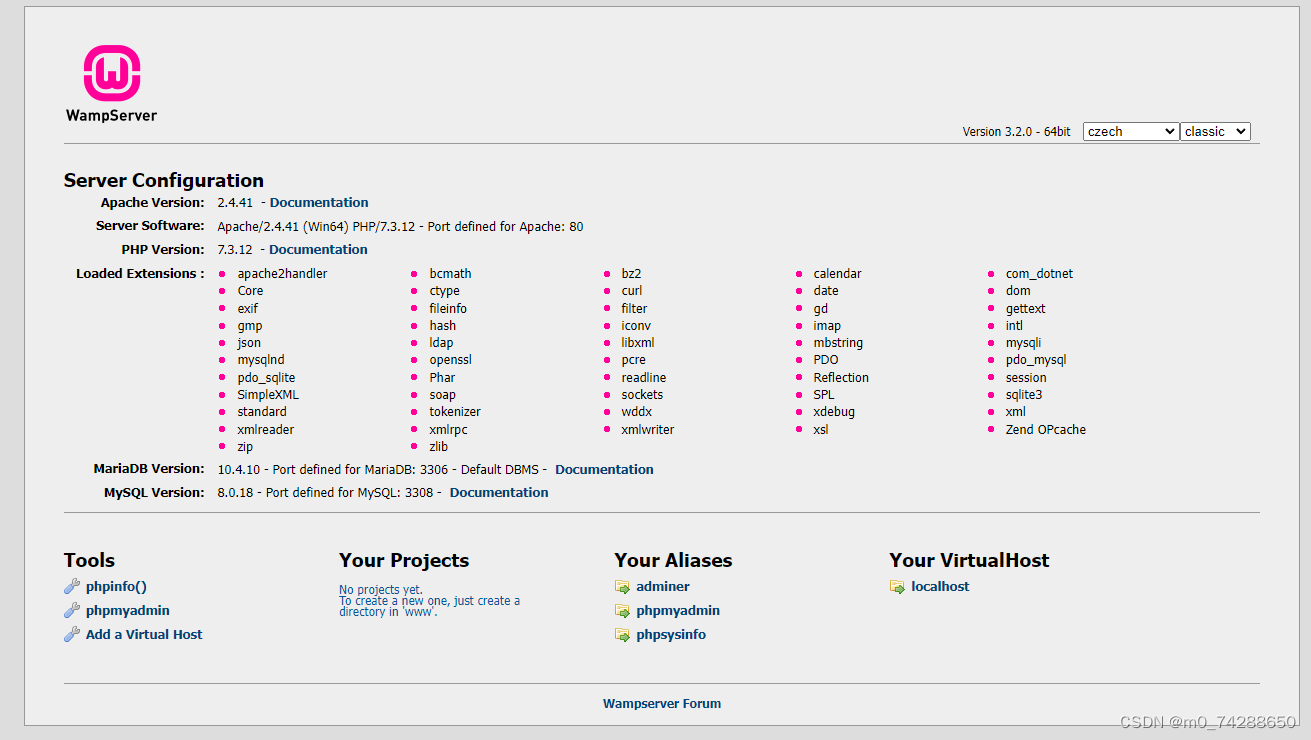Click the 'zlib' extension entry
1311x740 pixels.
[x=439, y=447]
